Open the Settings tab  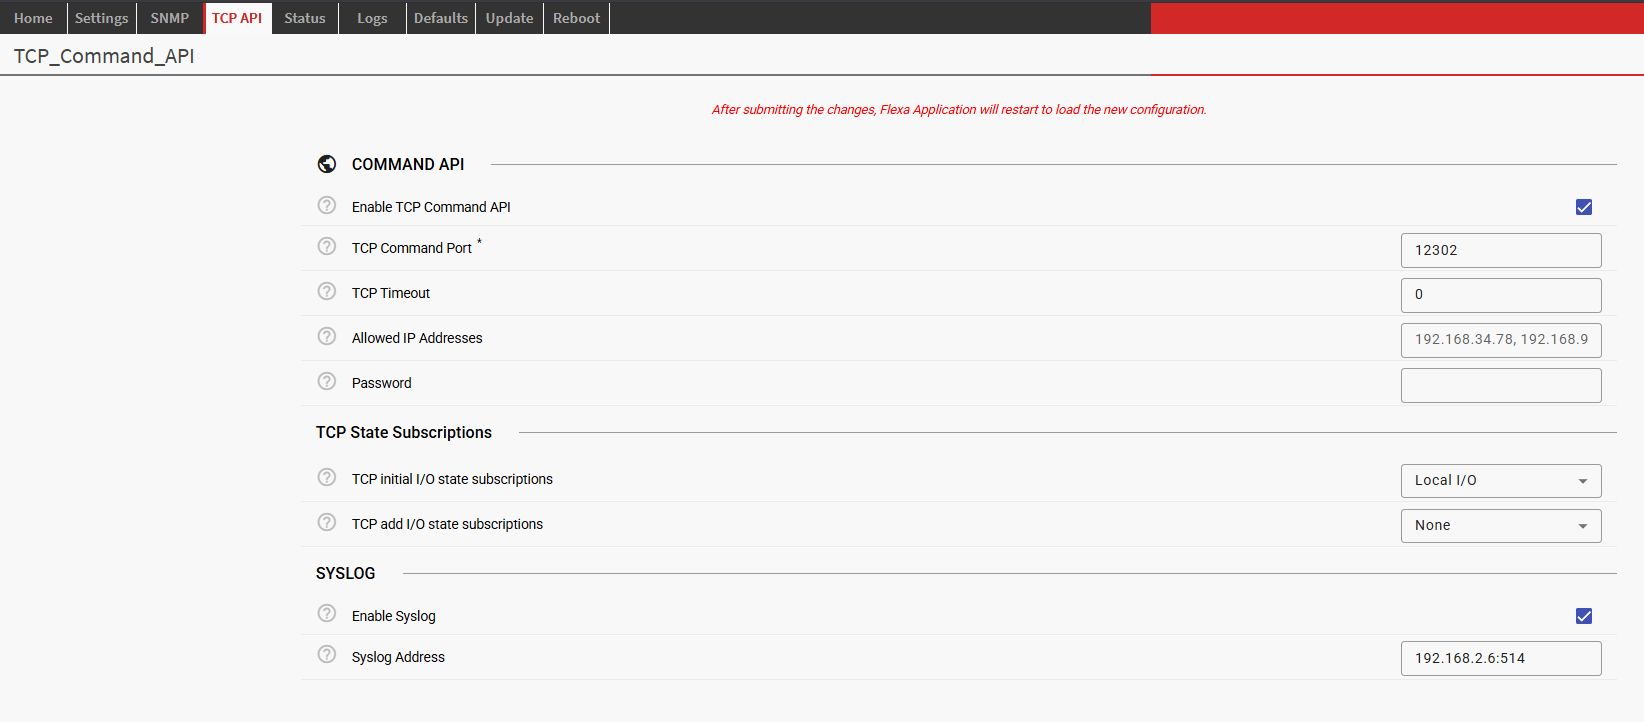(101, 18)
